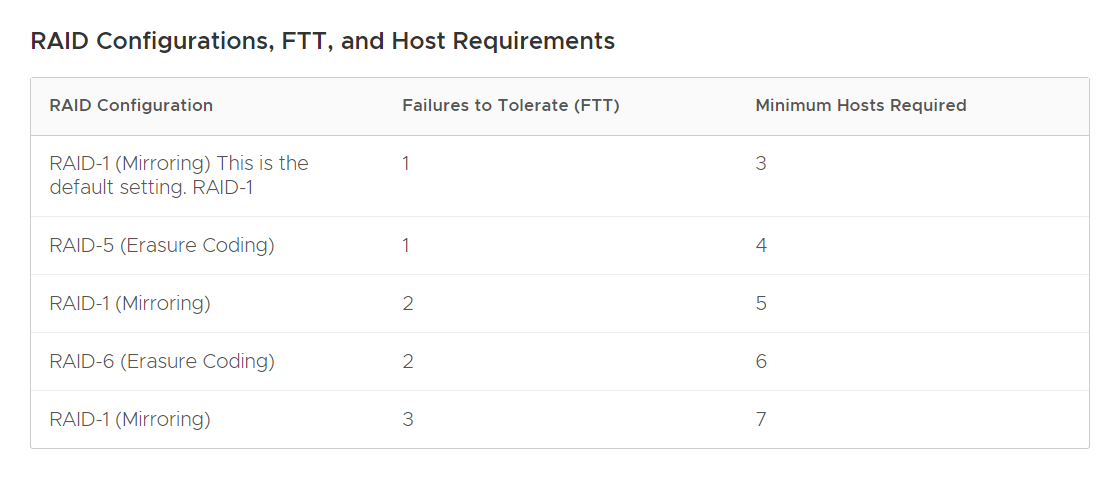Click the RAID Configurations, FTT, and Host Requirements heading
This screenshot has height=490, width=1111.
point(322,41)
